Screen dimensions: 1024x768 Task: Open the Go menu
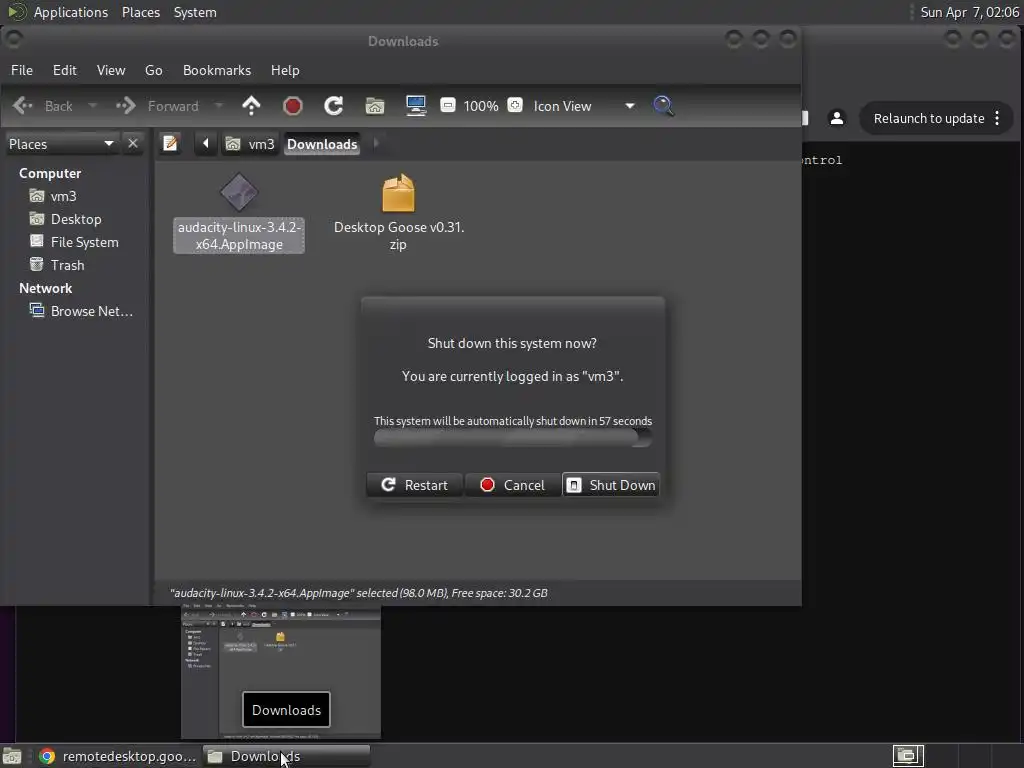pos(153,70)
